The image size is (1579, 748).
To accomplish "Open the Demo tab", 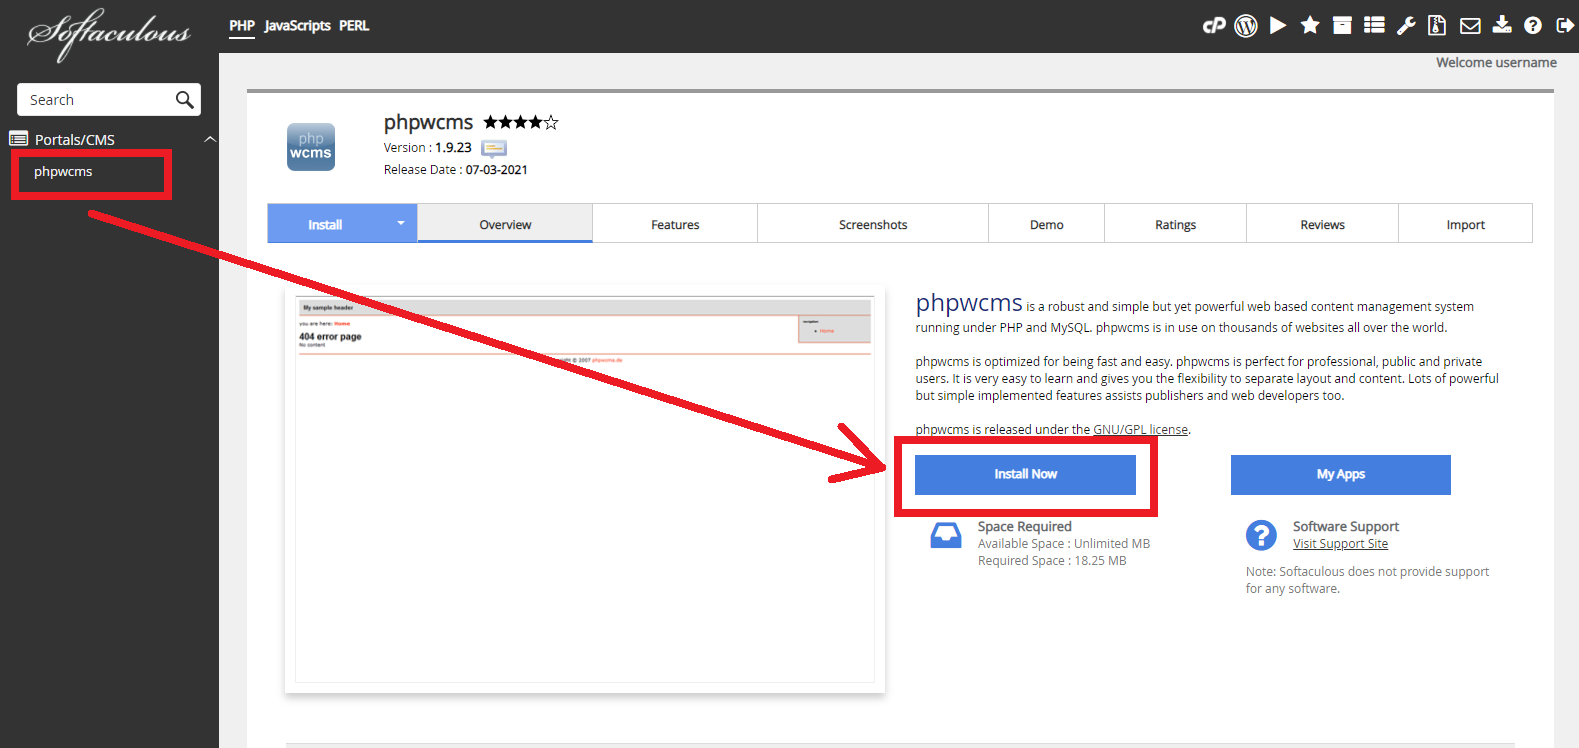I will (1047, 225).
